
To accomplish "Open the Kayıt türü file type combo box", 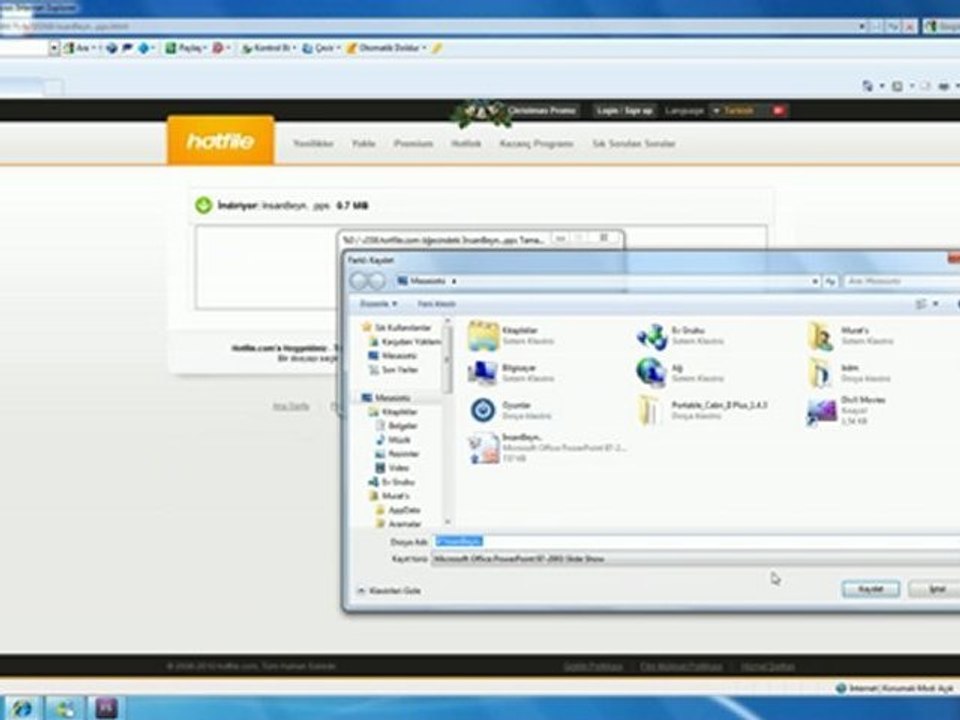I will [696, 559].
